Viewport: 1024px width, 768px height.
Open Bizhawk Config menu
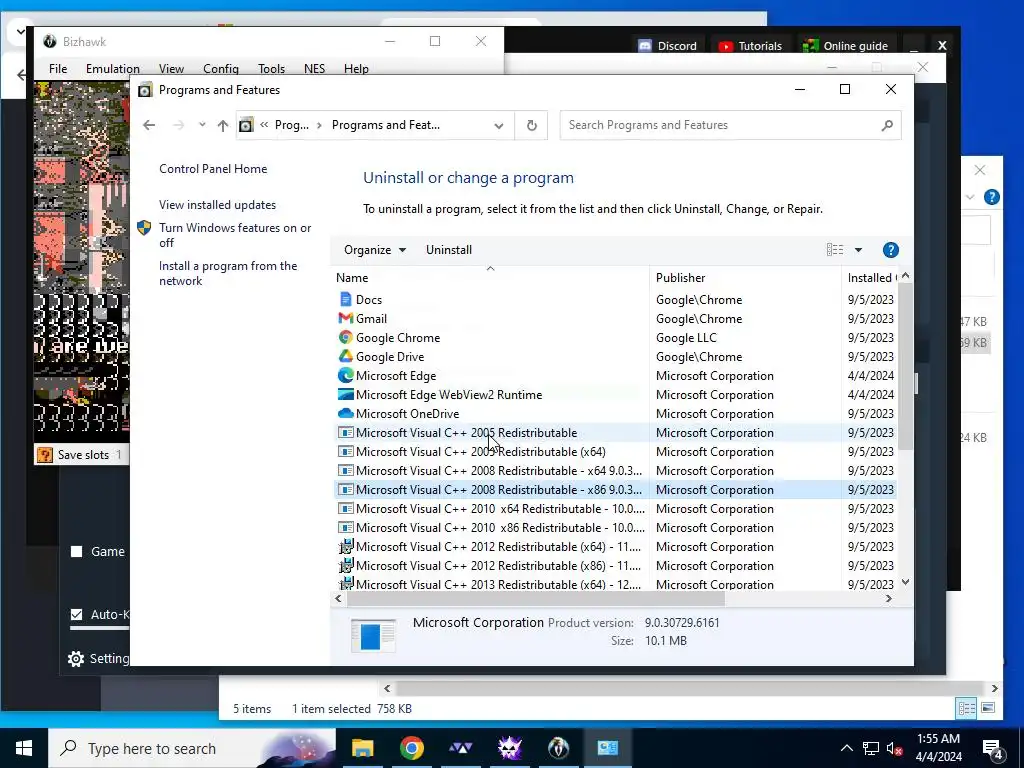point(221,69)
